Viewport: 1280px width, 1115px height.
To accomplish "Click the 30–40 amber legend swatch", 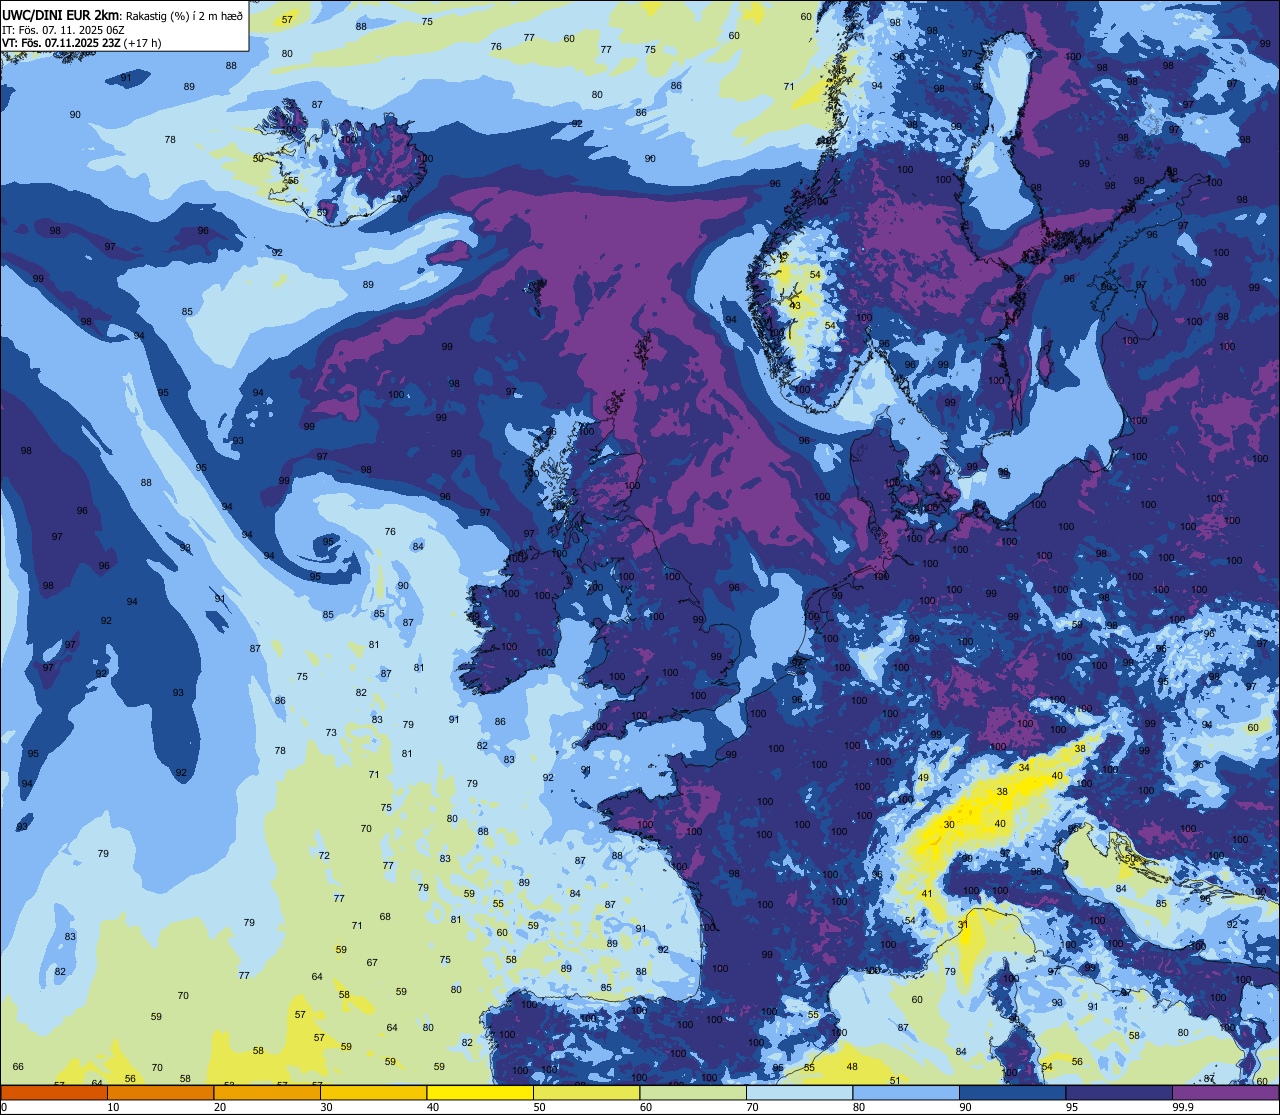I will (373, 1093).
